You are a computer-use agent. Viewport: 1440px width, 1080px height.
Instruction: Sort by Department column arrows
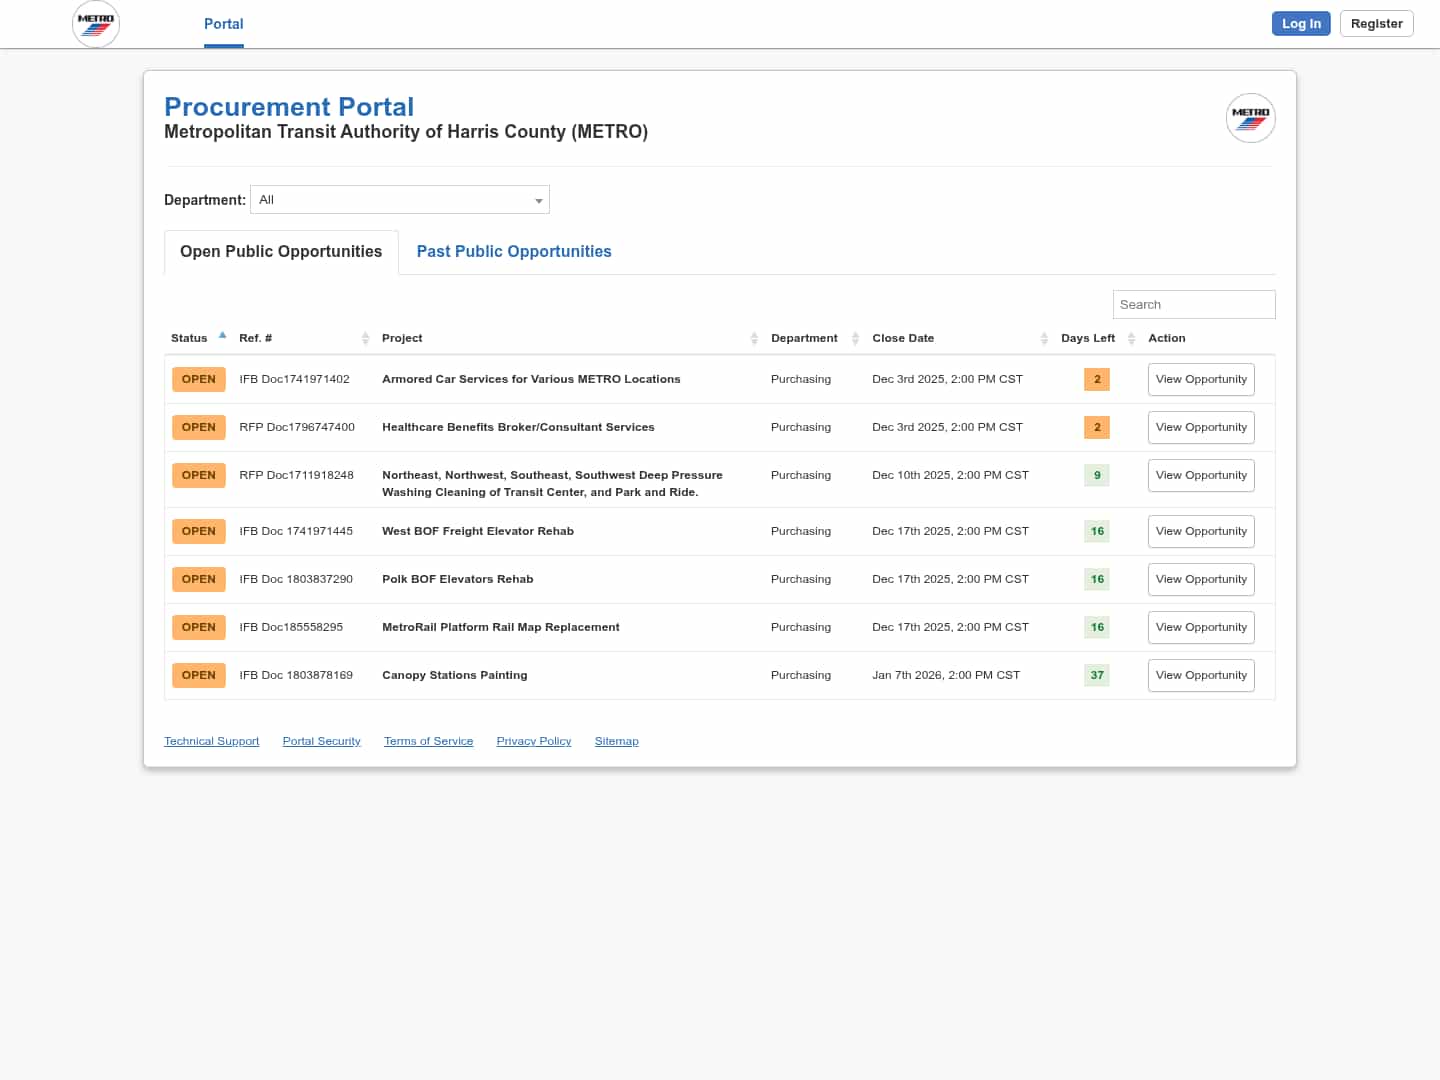point(855,338)
